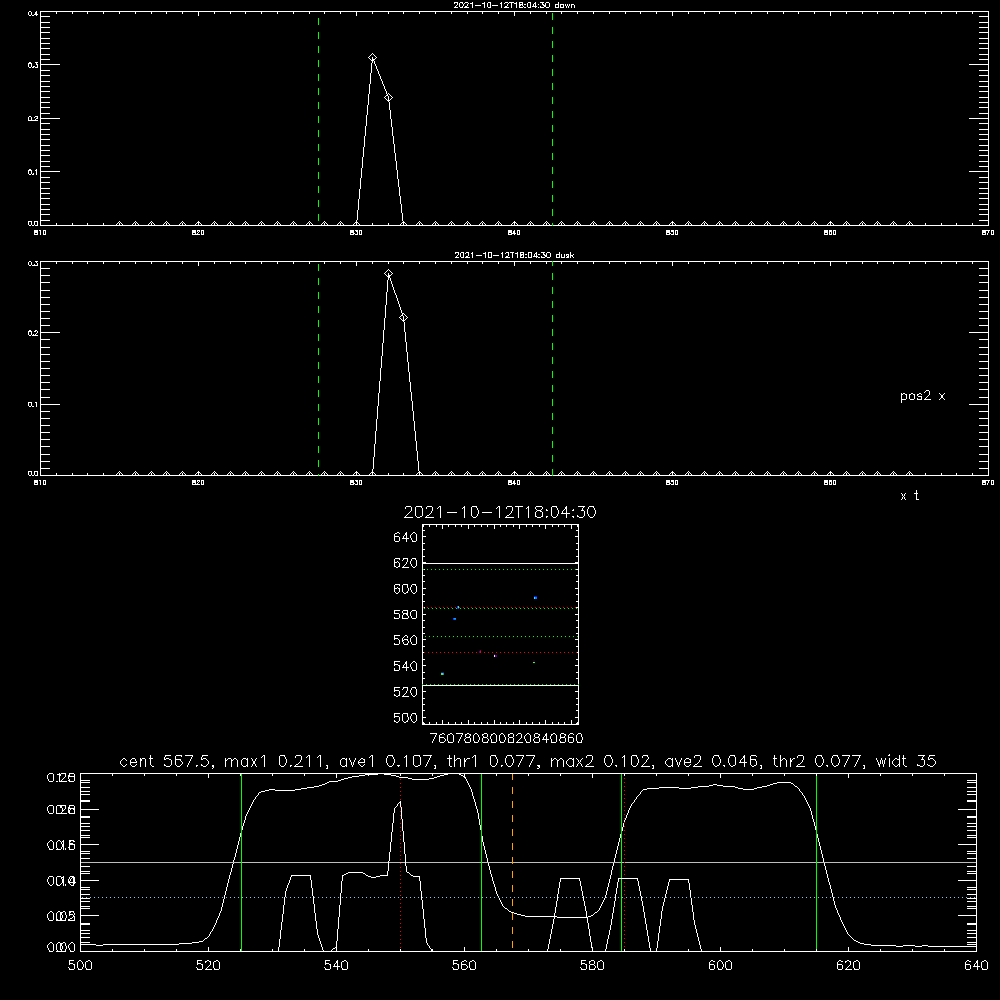
Task: Click the middle panel title '2021-10-12T18:04:30'
Action: pos(500,512)
